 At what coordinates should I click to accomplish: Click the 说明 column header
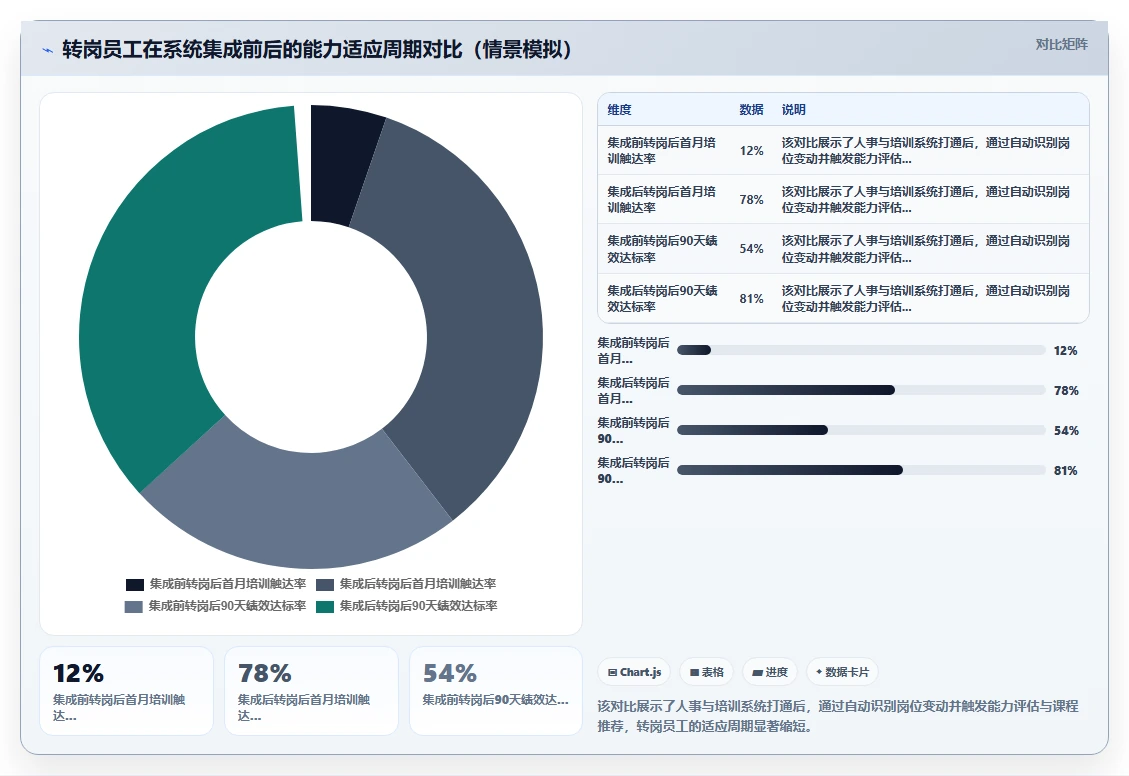(793, 109)
